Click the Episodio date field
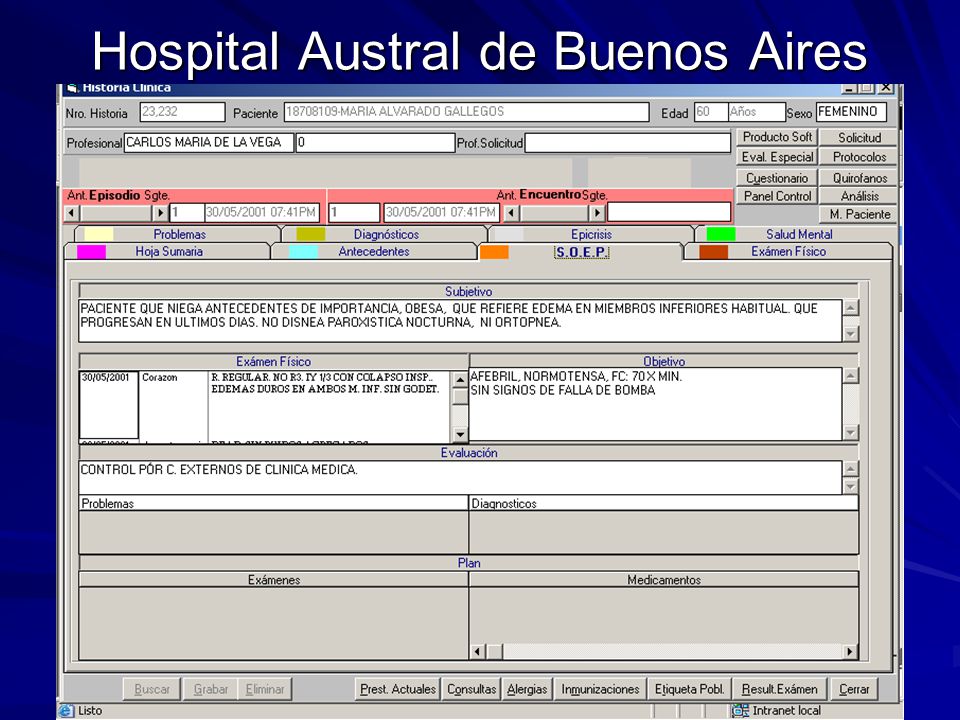This screenshot has width=960, height=720. 261,212
